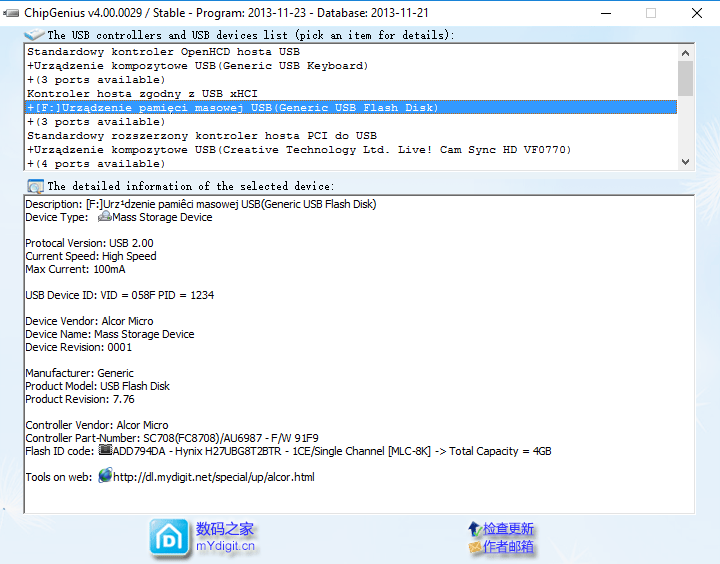Click the Controller Part-Number SC708 line
The width and height of the screenshot is (720, 564).
pyautogui.click(x=172, y=438)
